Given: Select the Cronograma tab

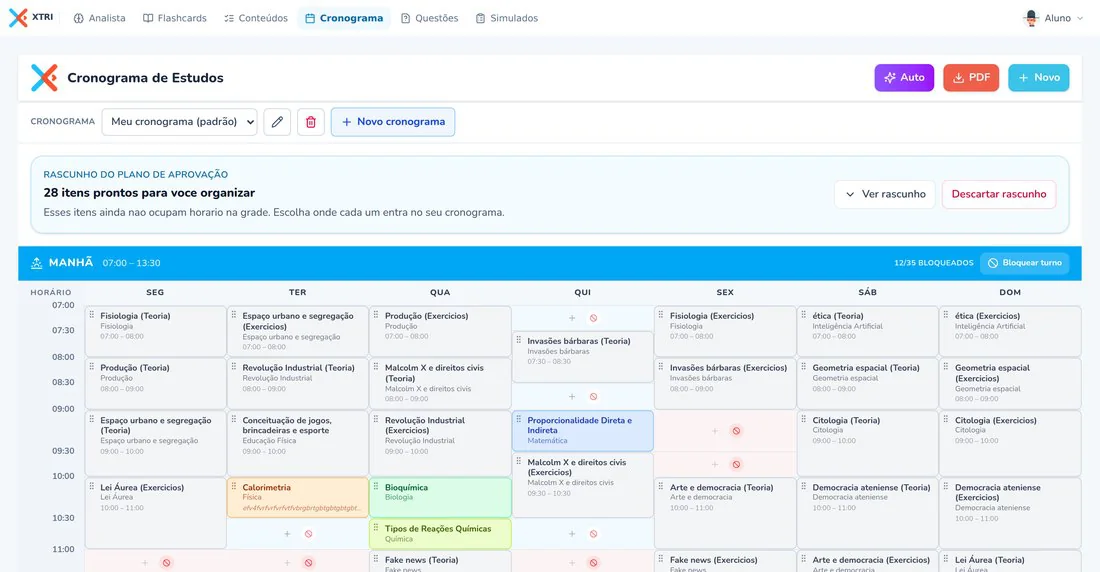Looking at the screenshot, I should (344, 18).
